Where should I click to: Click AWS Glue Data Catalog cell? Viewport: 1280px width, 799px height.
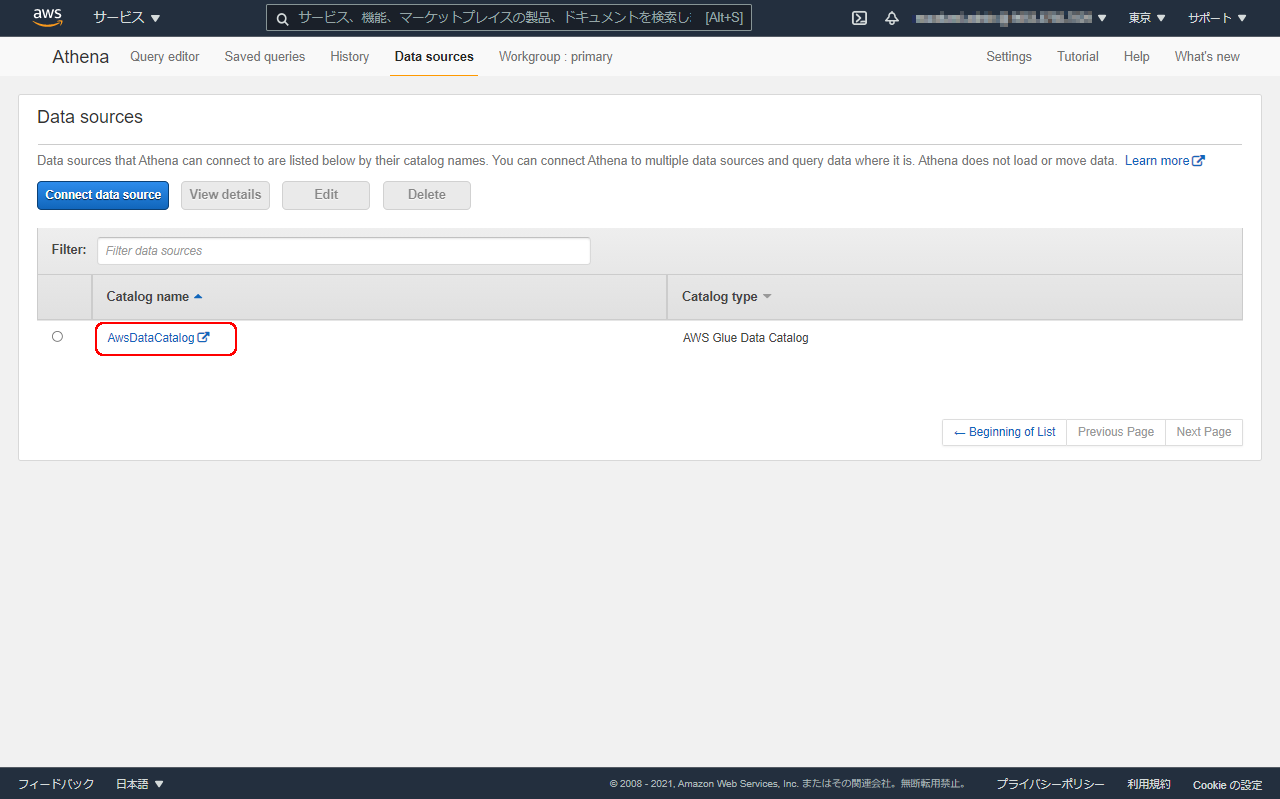point(746,338)
